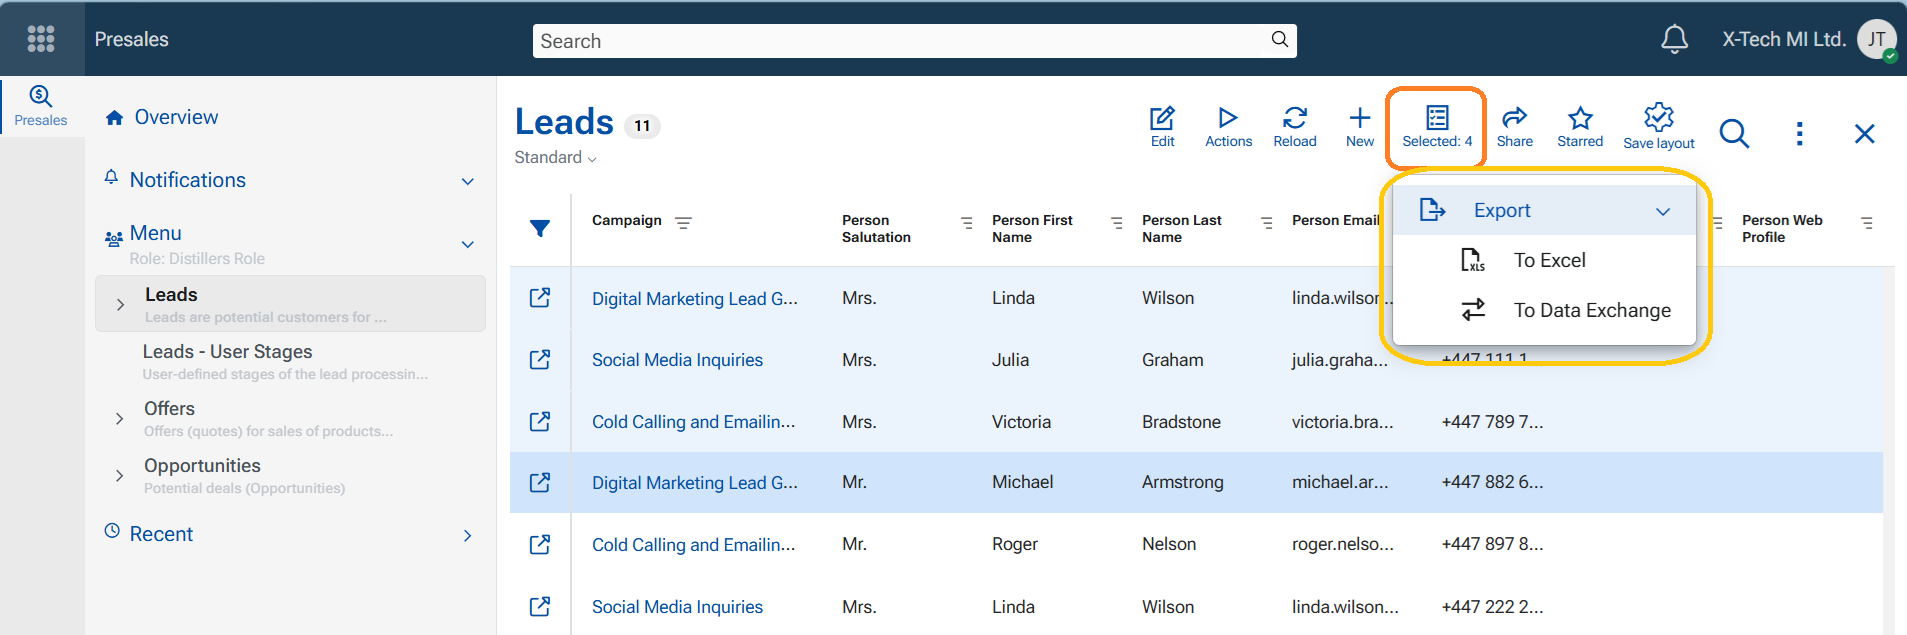
Task: Open the app launcher grid icon
Action: tap(41, 39)
